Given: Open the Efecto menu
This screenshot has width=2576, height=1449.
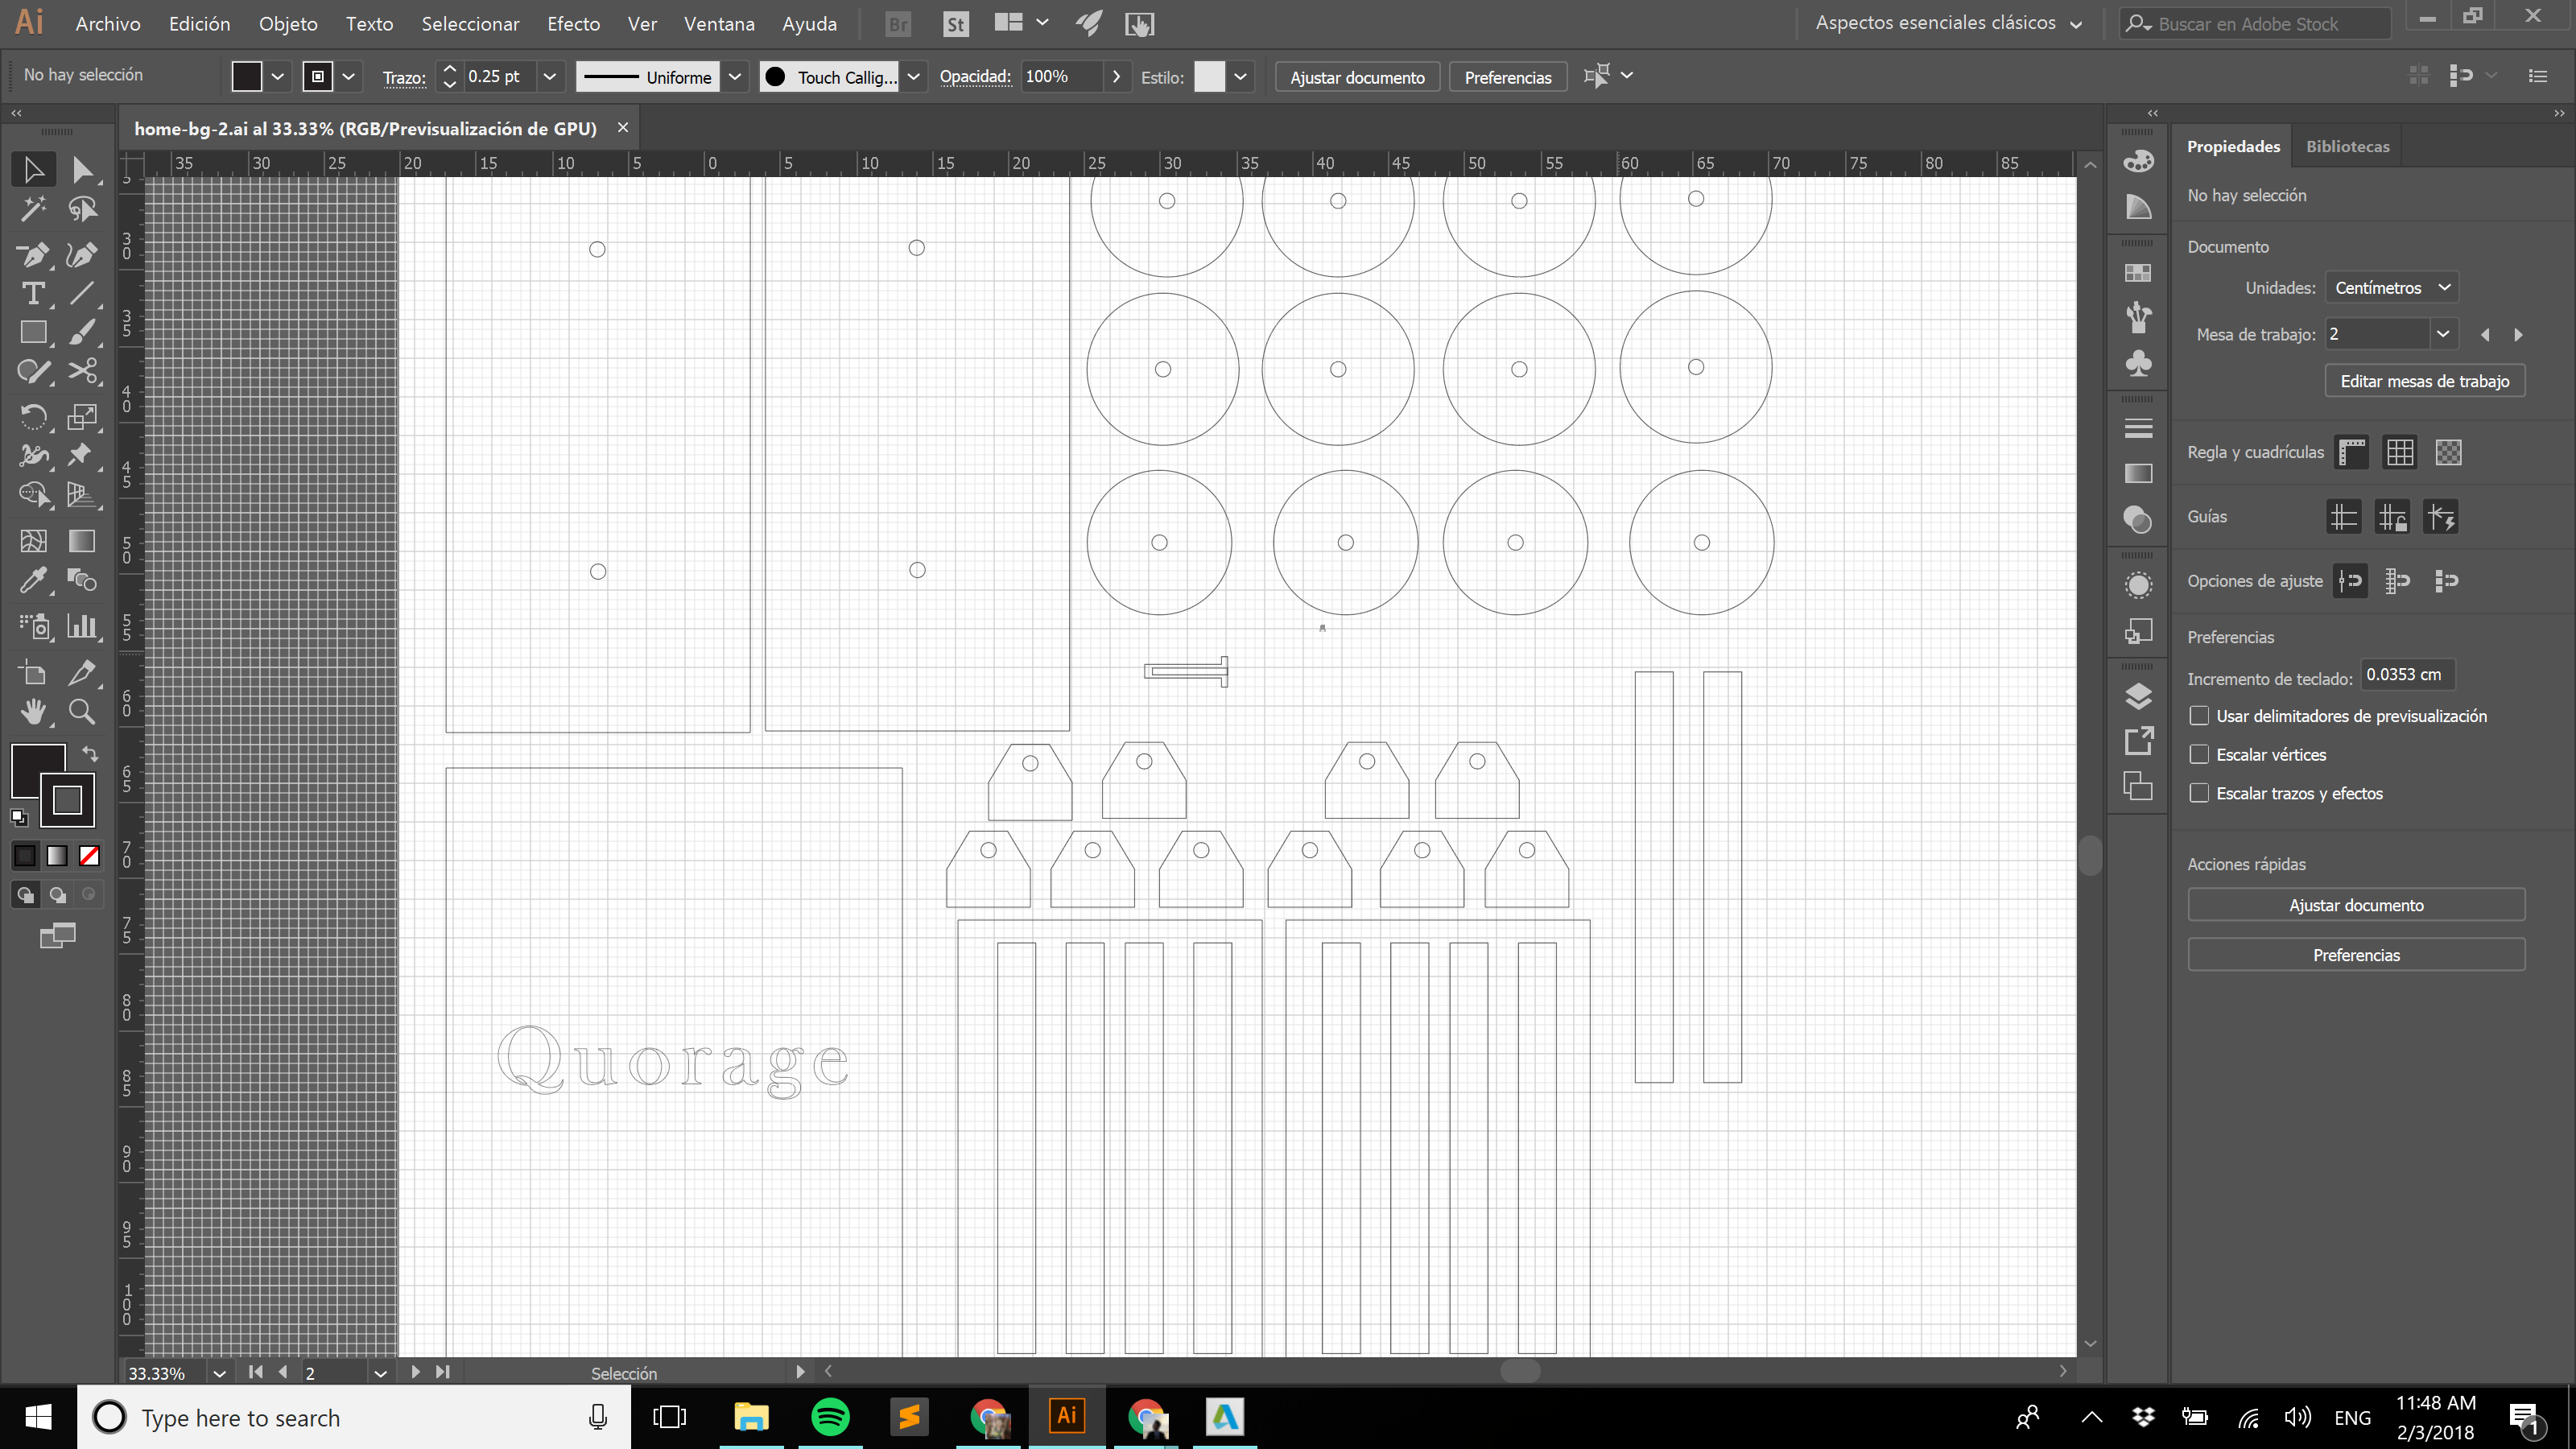Looking at the screenshot, I should [x=573, y=23].
